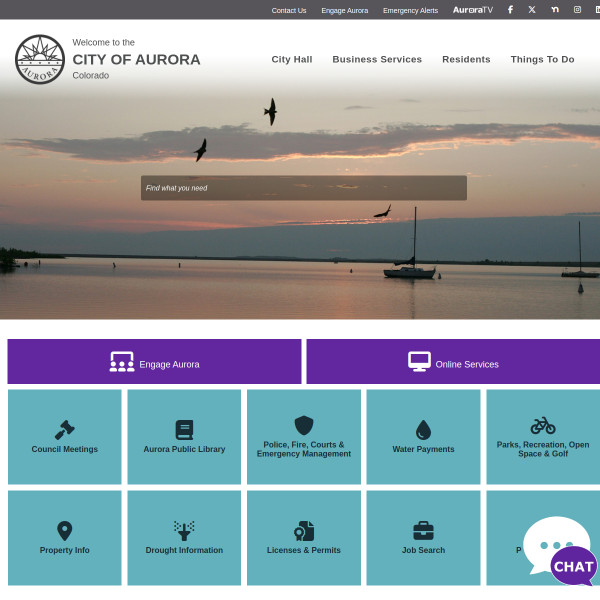This screenshot has width=600, height=600.
Task: Open the AuroraTV link
Action: 473,10
